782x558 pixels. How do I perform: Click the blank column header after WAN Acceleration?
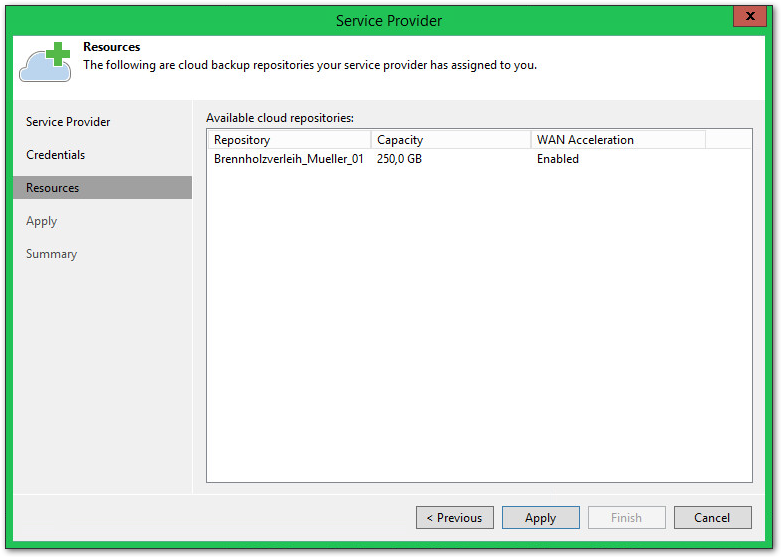tap(728, 140)
